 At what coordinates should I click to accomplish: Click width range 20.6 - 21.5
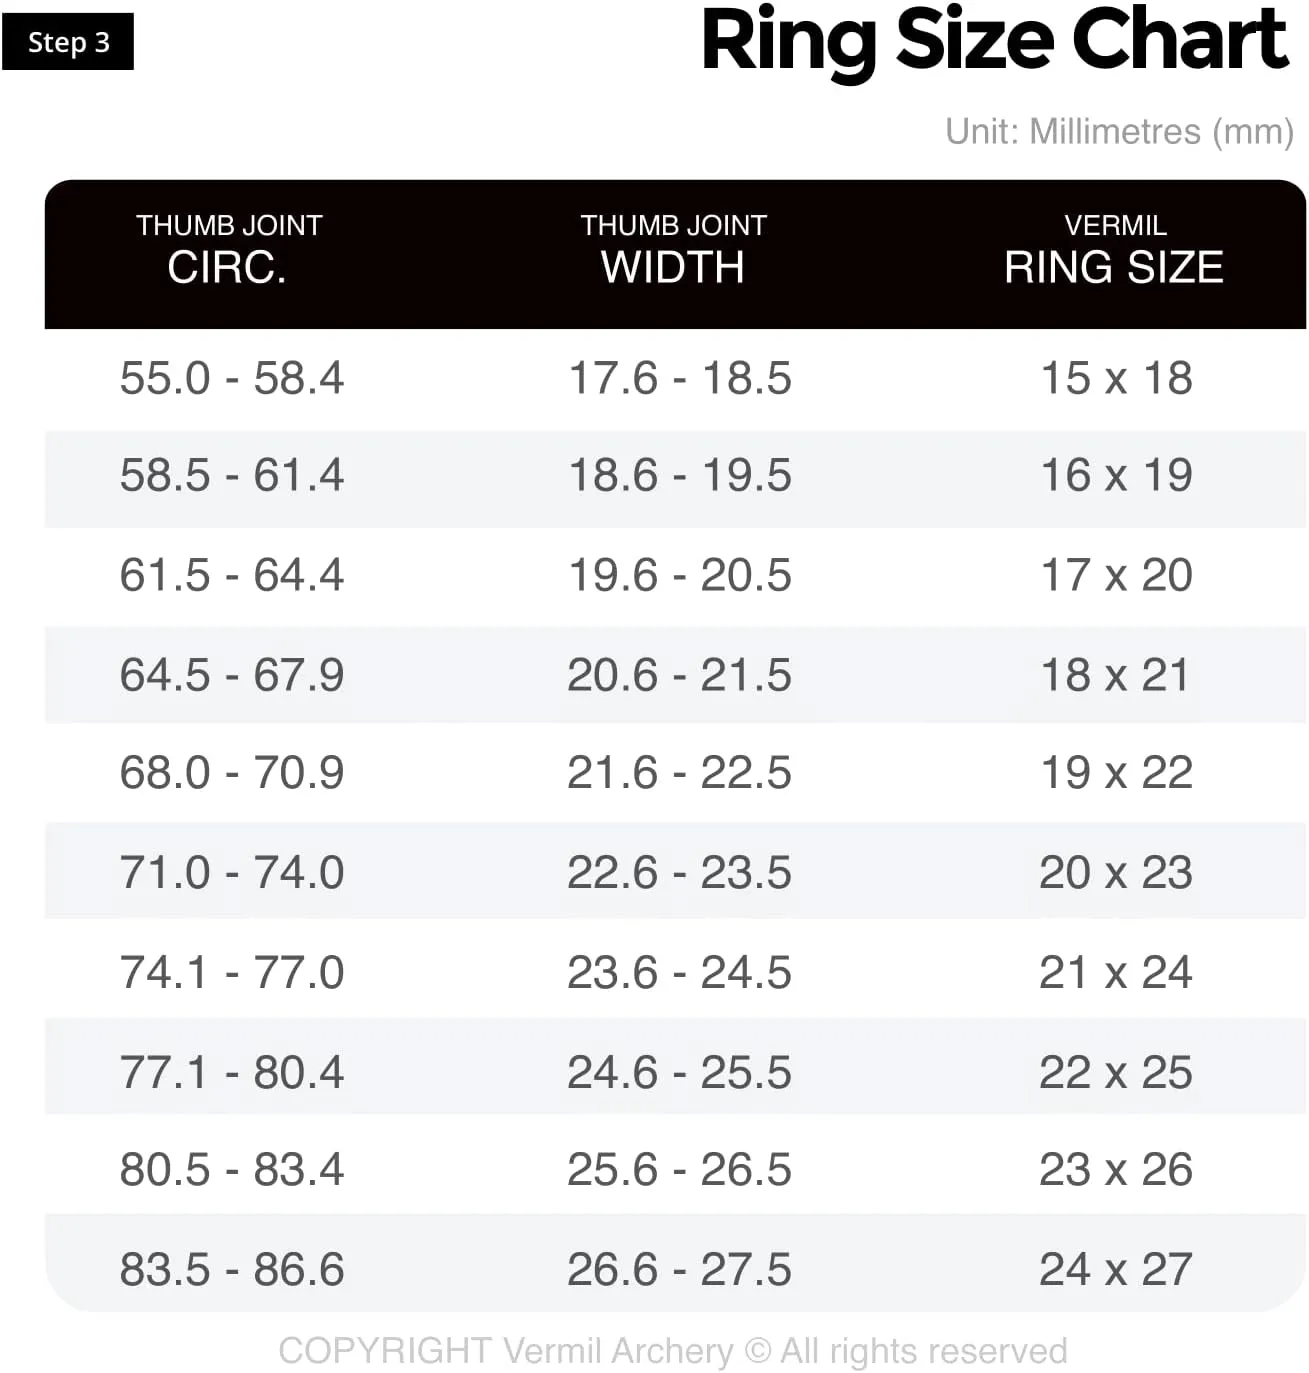680,675
